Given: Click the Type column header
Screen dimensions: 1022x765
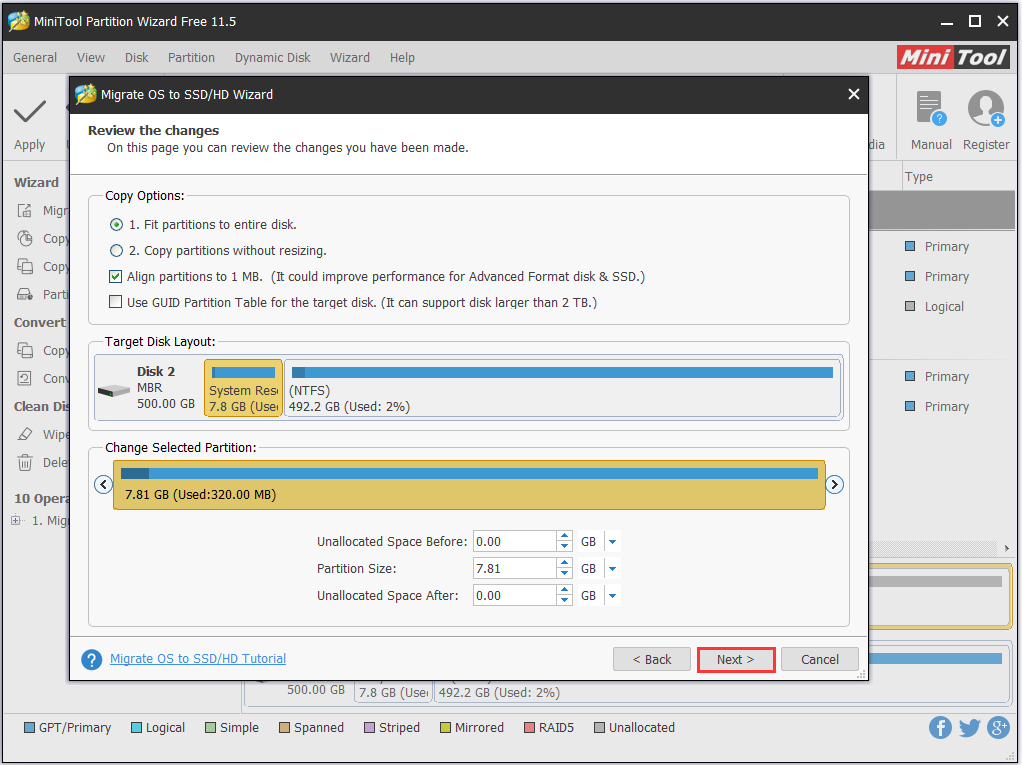Looking at the screenshot, I should 918,177.
